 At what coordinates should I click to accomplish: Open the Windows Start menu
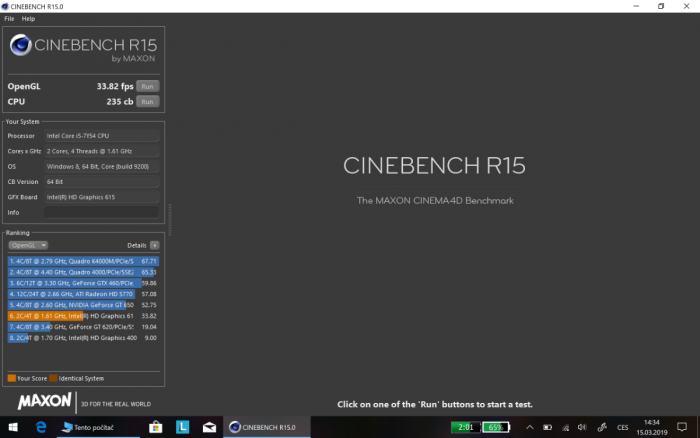pos(13,427)
